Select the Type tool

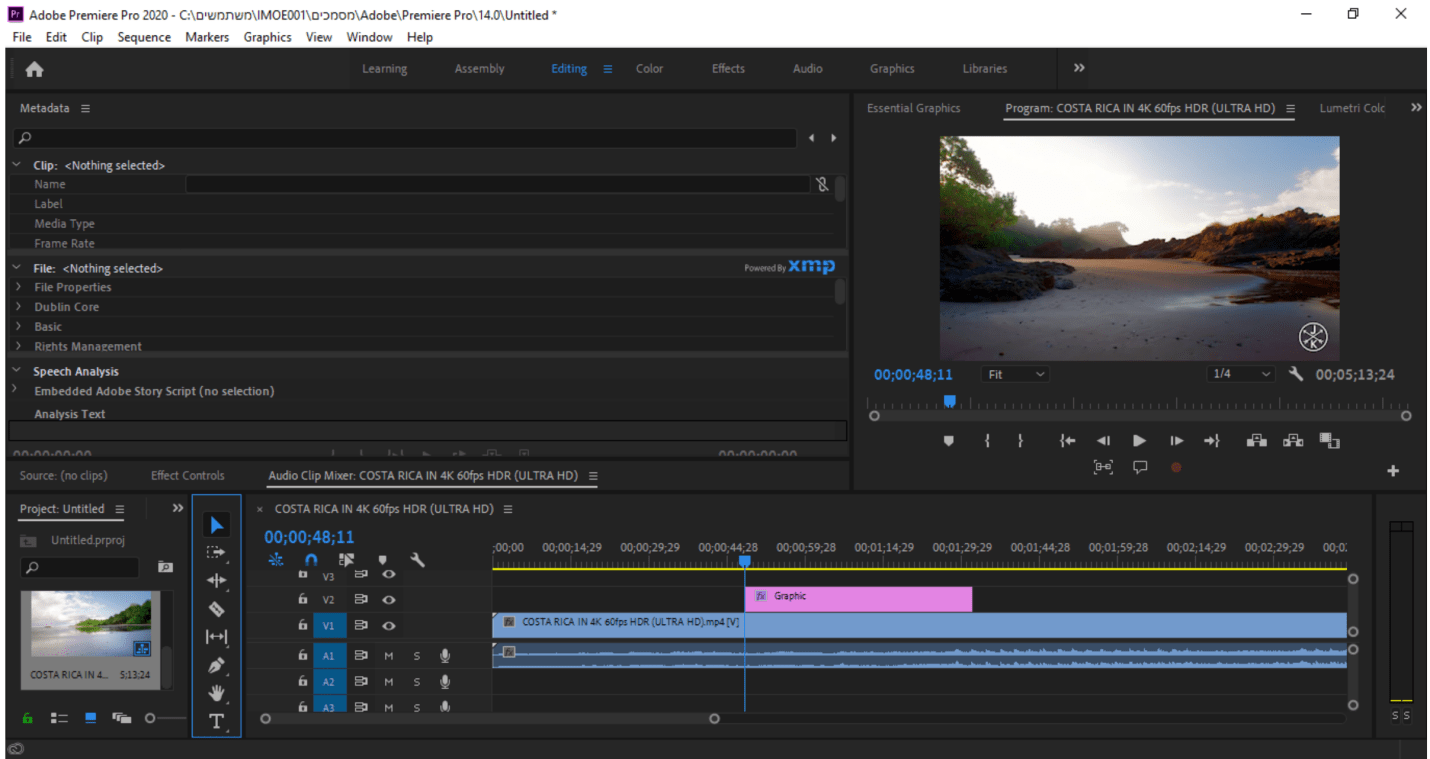click(216, 721)
